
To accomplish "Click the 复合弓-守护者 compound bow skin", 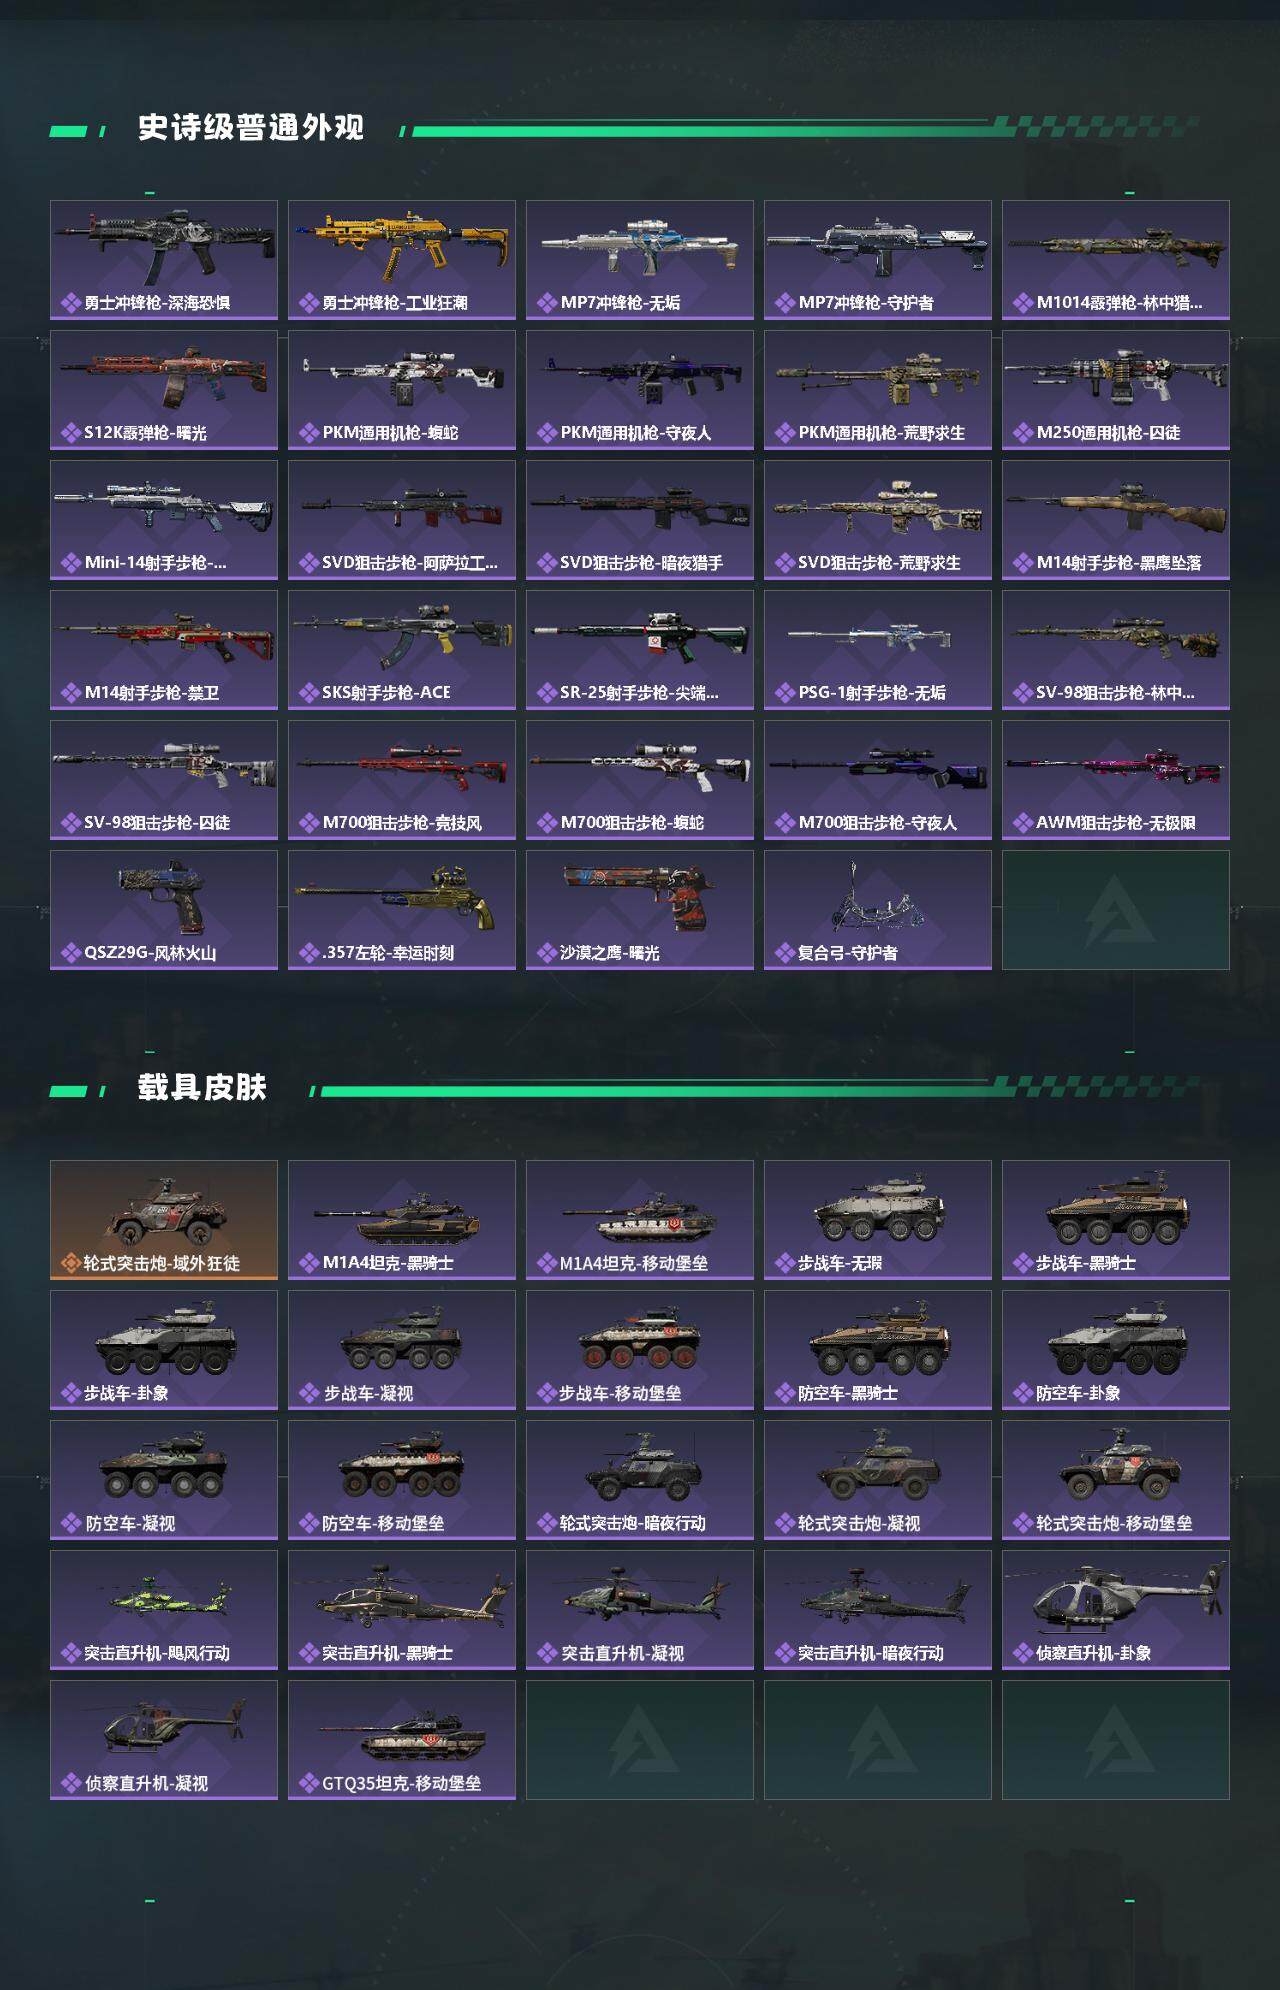I will (878, 910).
